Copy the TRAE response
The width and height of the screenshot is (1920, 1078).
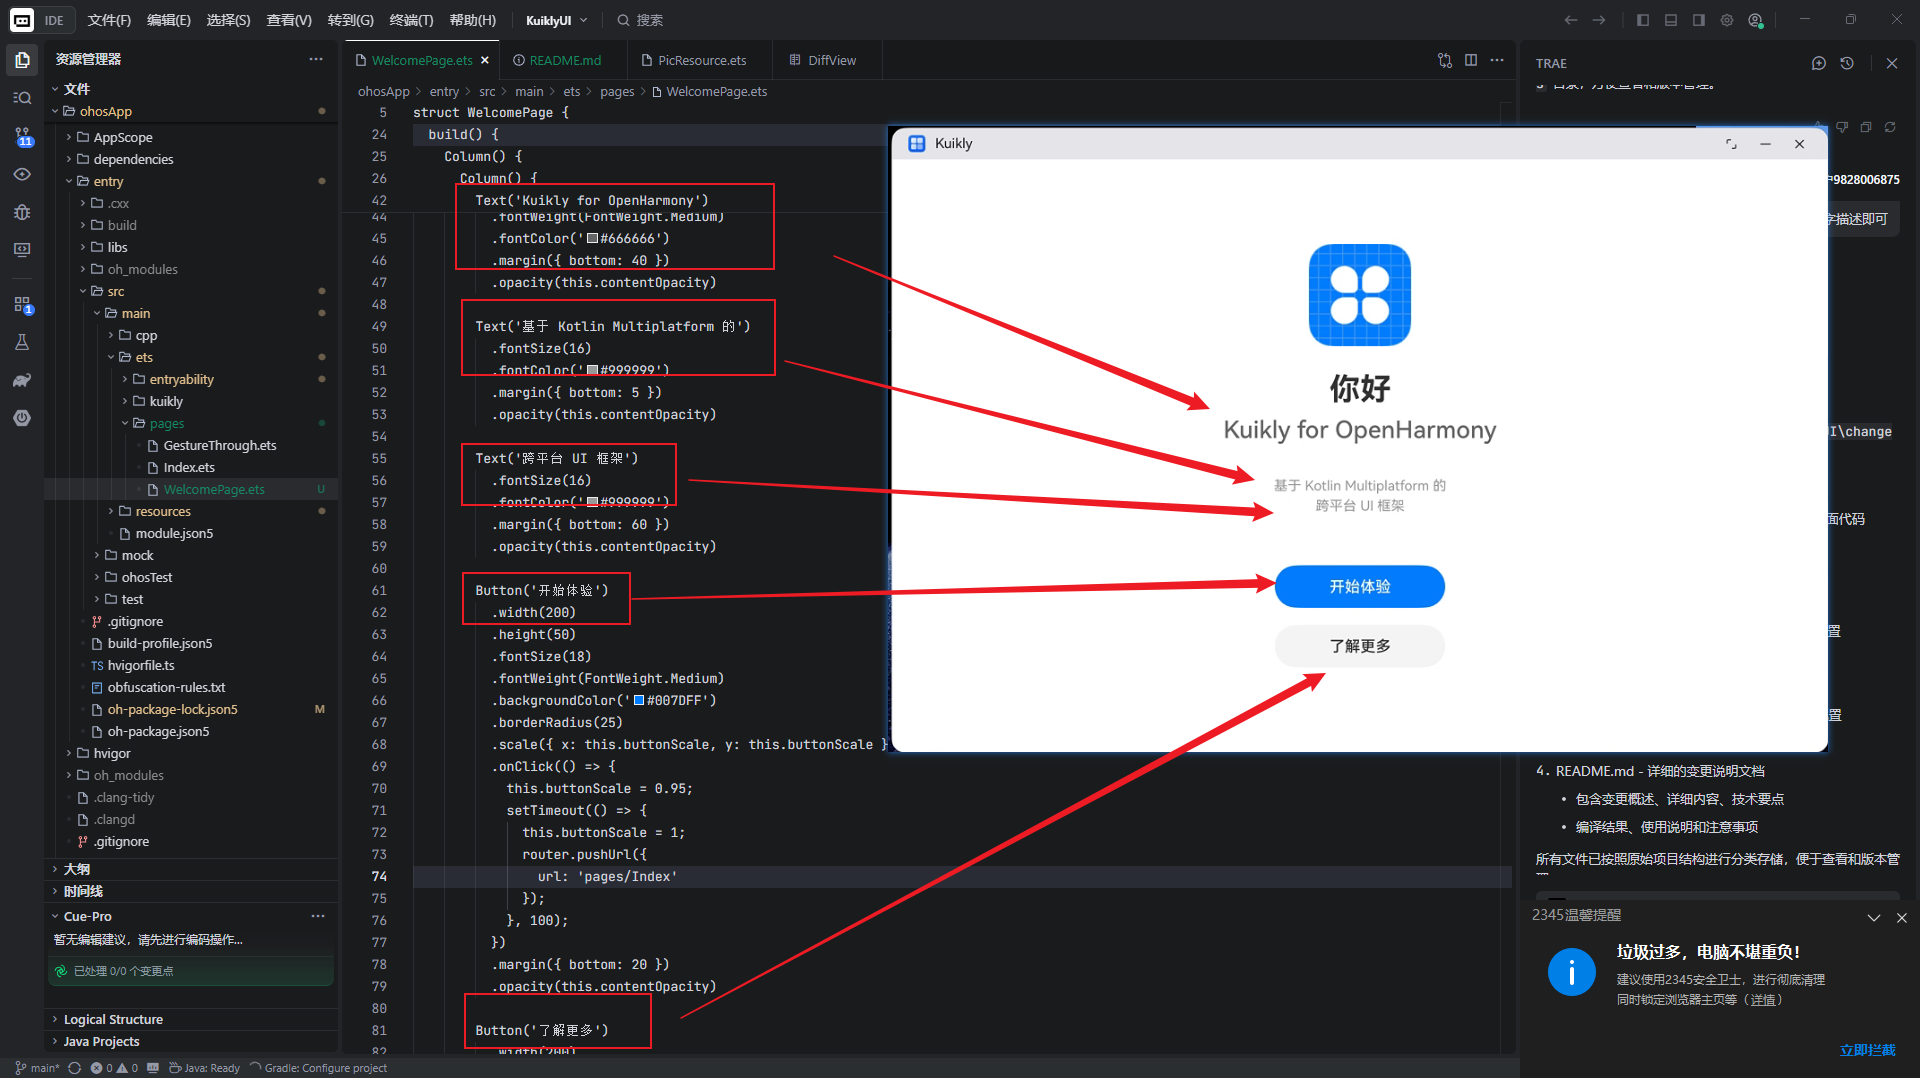[1866, 127]
